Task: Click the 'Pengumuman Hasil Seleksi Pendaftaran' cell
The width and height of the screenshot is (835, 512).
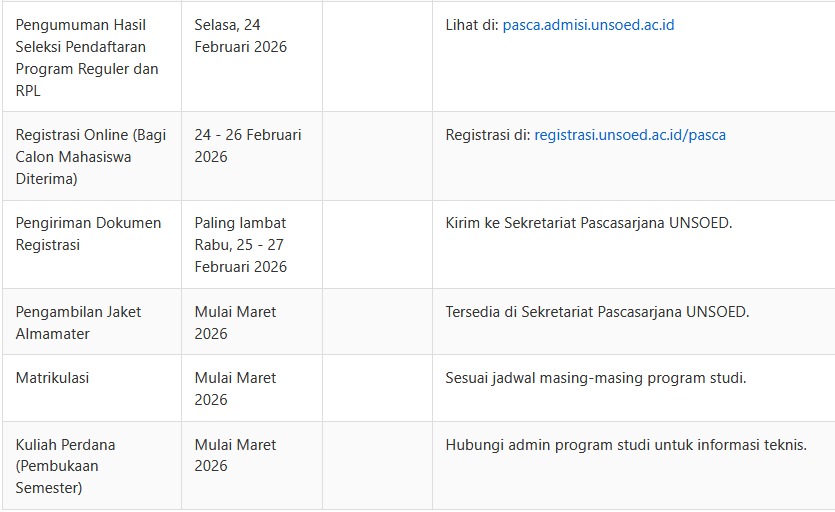Action: coord(87,57)
